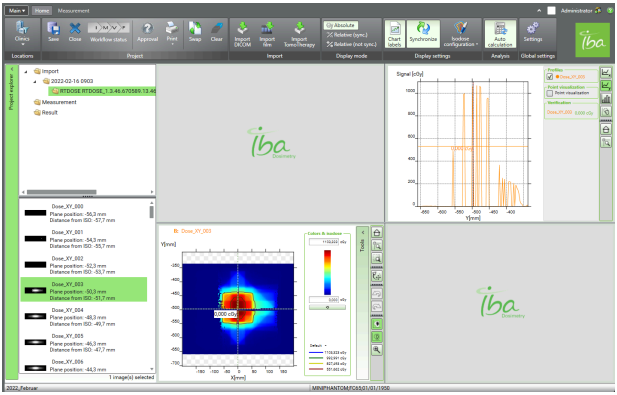Save the current project
617x395 pixels.
(x=54, y=31)
